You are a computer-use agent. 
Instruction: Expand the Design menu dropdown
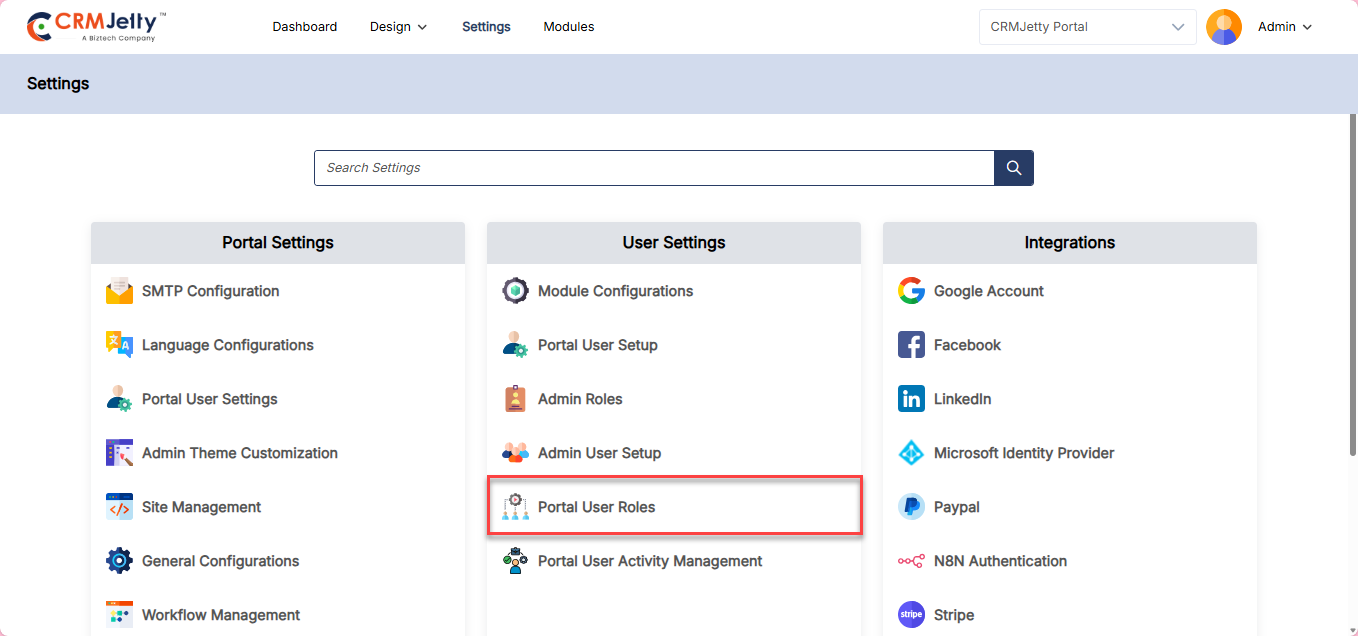point(398,27)
